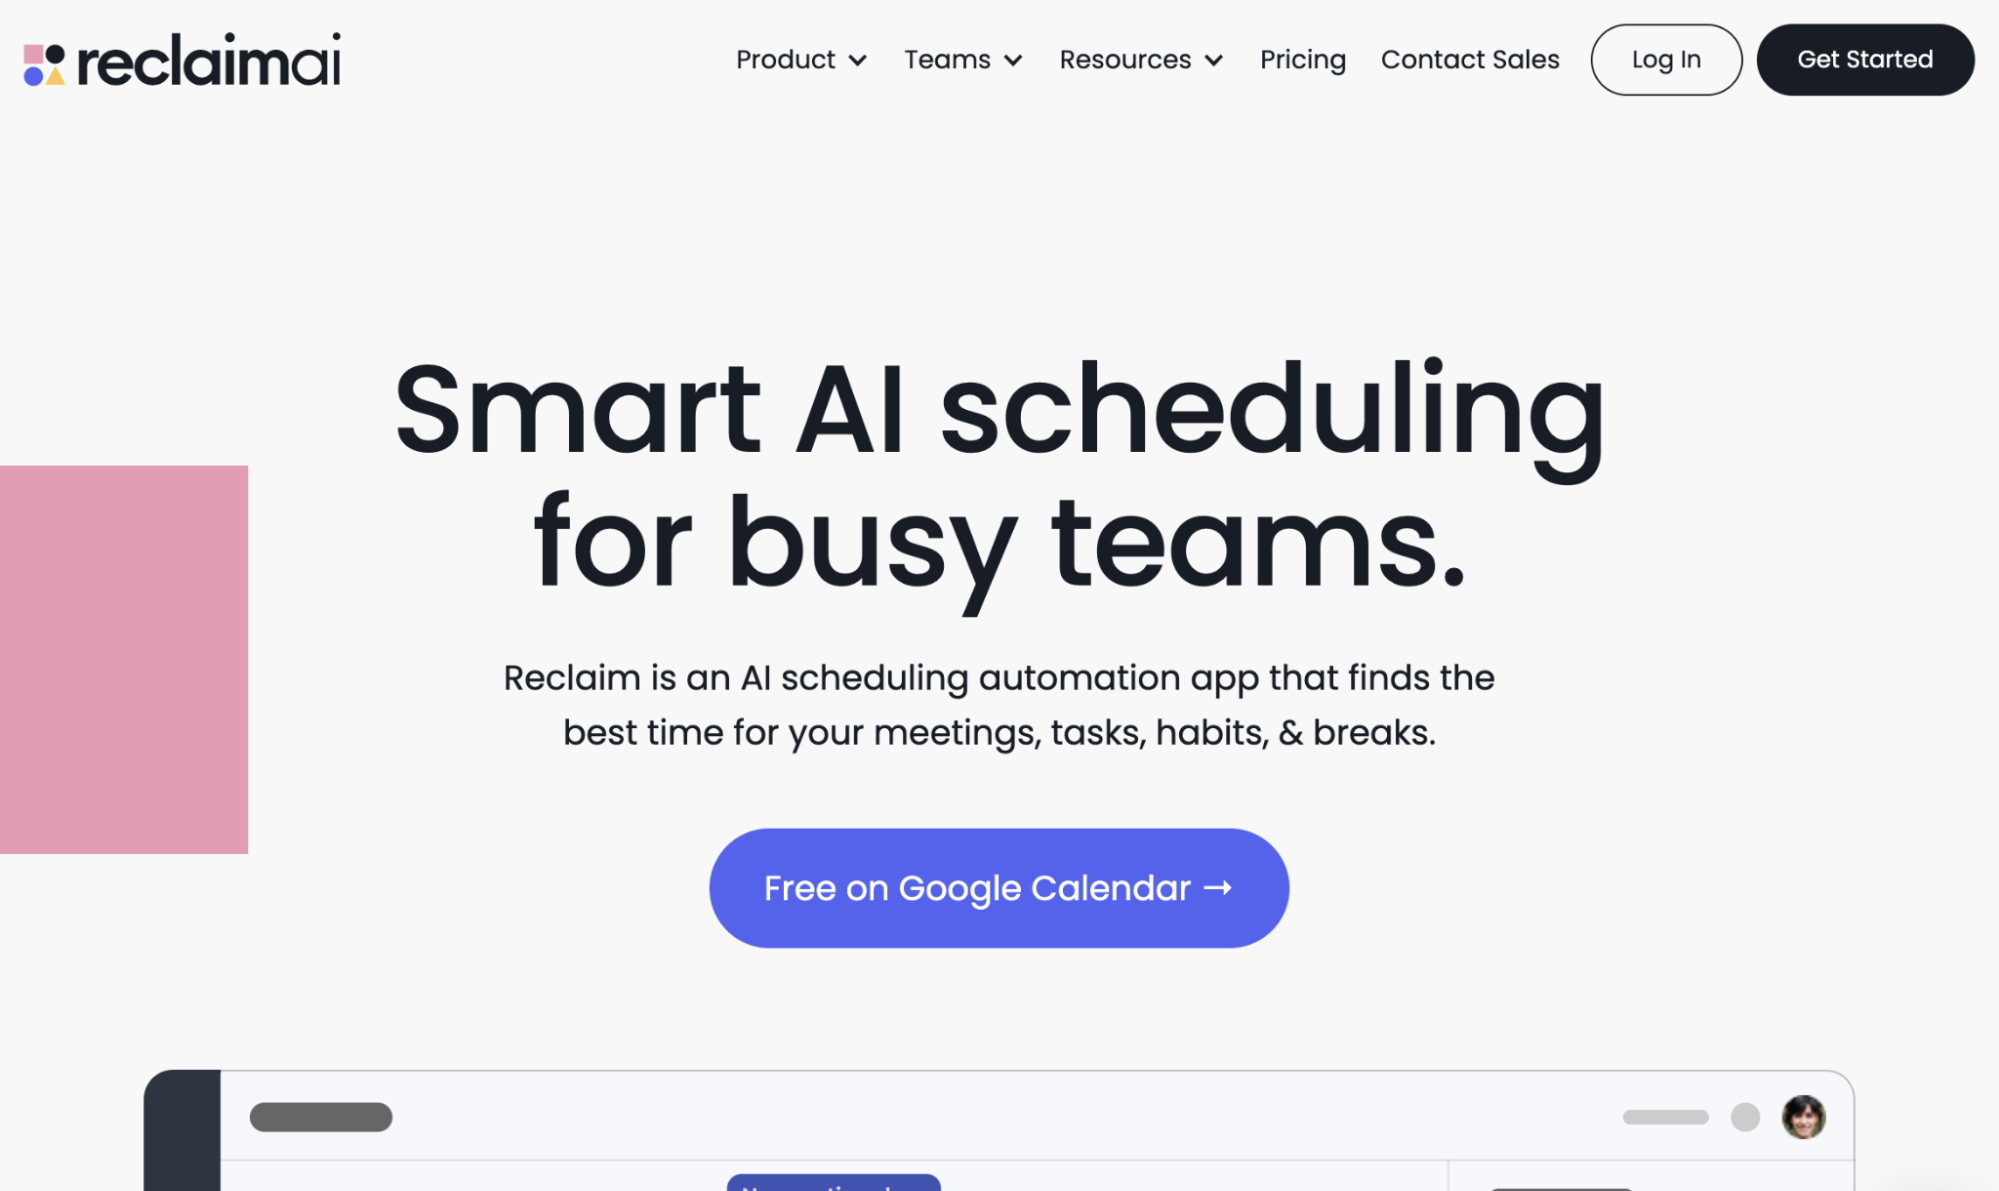Open the Contact Sales menu item
1999x1191 pixels.
1470,60
